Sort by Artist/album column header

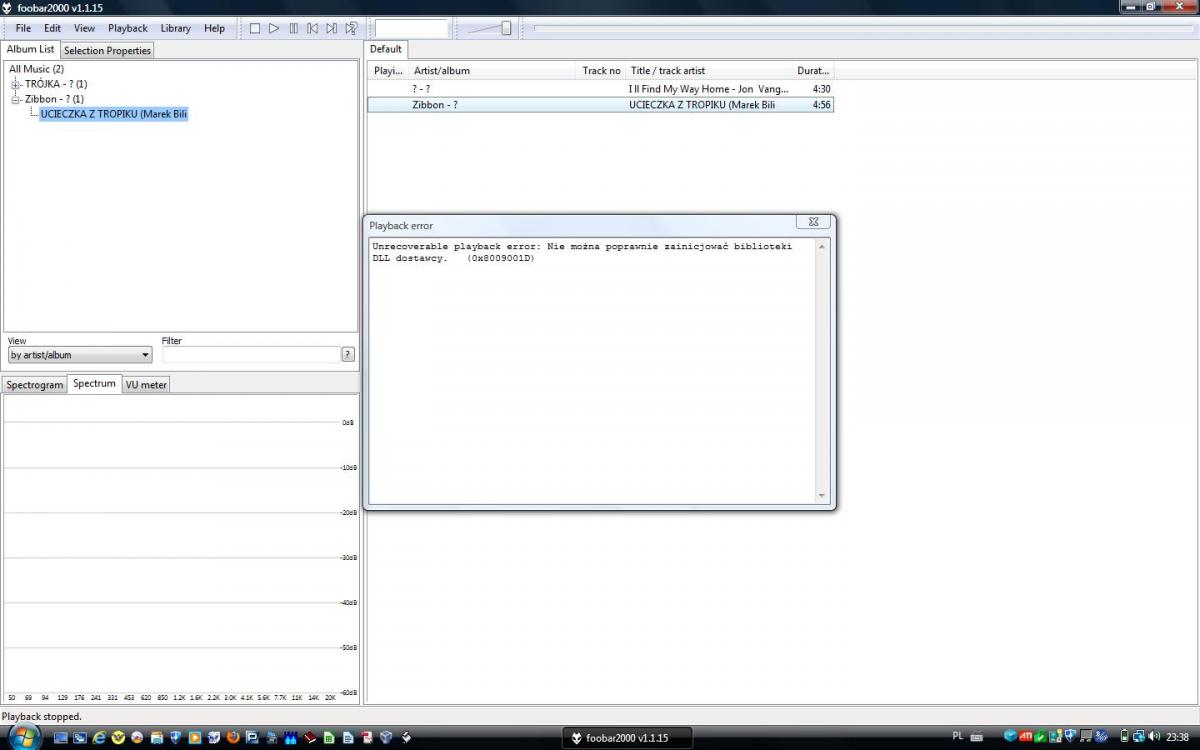[x=494, y=71]
